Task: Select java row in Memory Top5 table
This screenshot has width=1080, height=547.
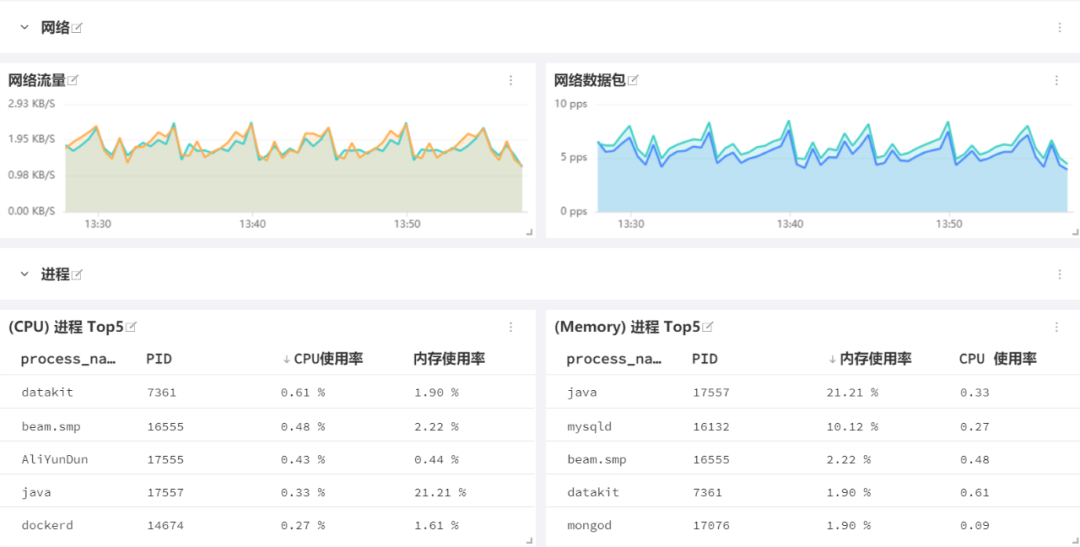Action: (813, 392)
